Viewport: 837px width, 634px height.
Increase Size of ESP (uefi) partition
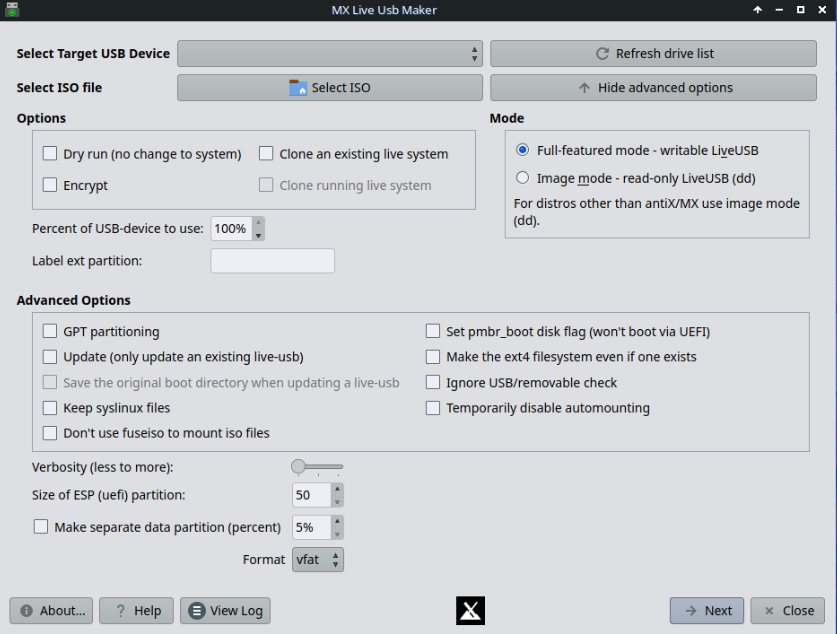tap(337, 489)
